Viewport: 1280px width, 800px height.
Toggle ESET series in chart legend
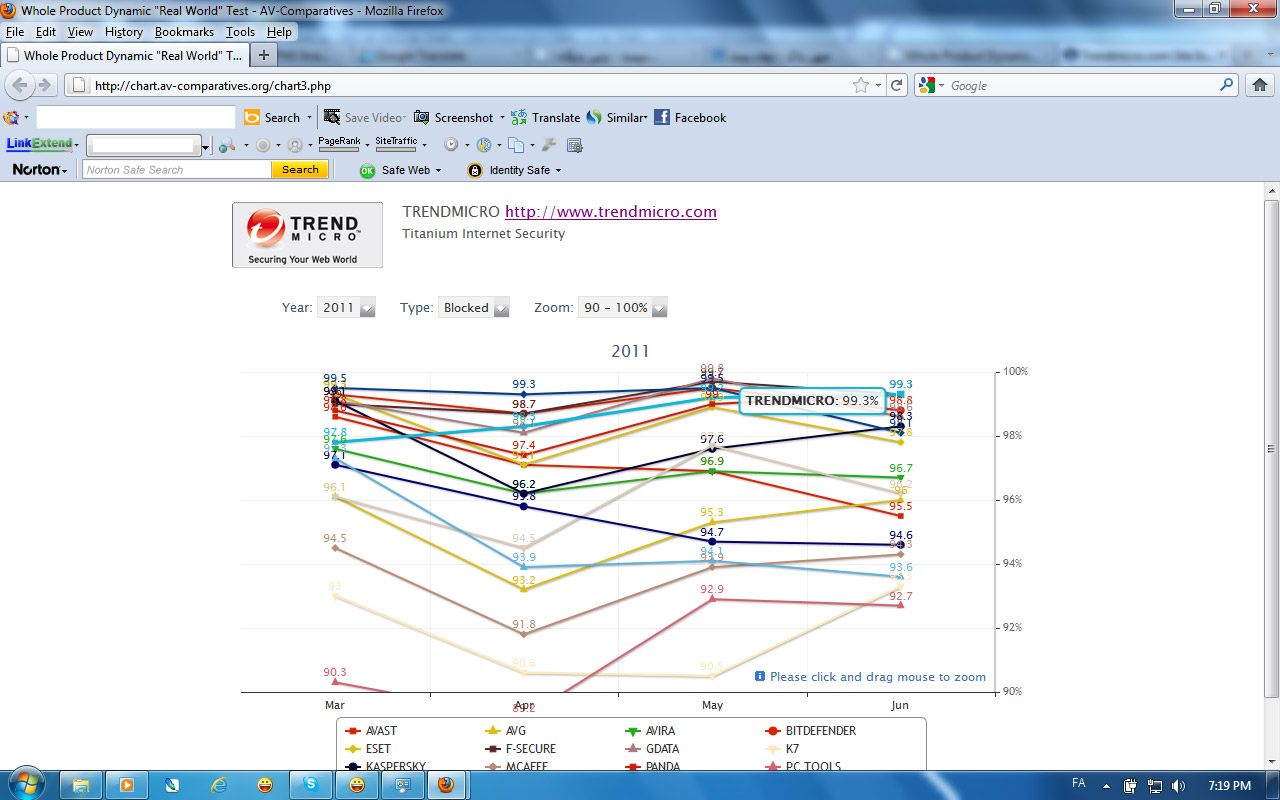click(368, 749)
